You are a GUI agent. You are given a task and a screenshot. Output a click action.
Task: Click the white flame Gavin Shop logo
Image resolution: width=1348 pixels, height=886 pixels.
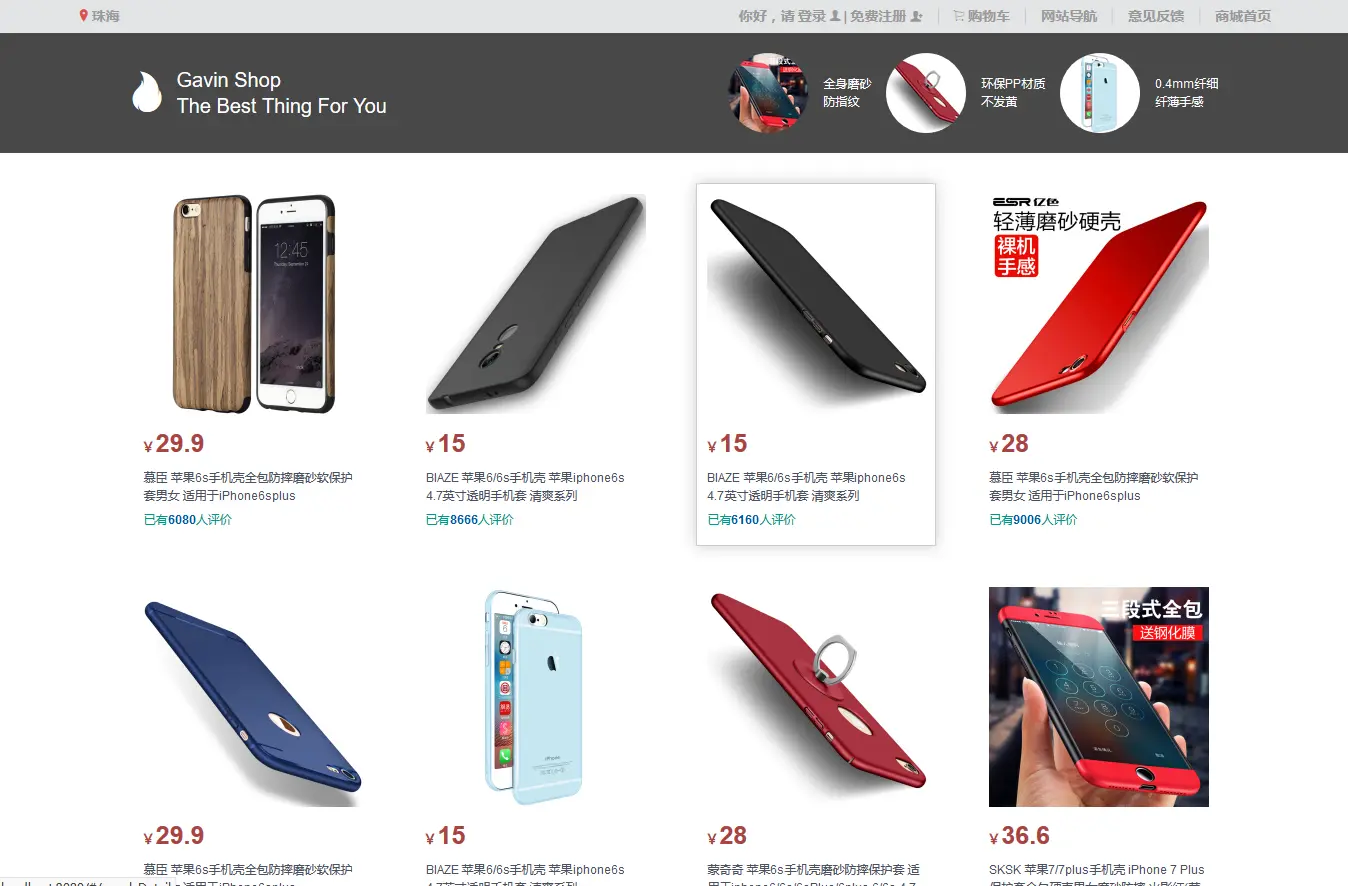[x=147, y=92]
